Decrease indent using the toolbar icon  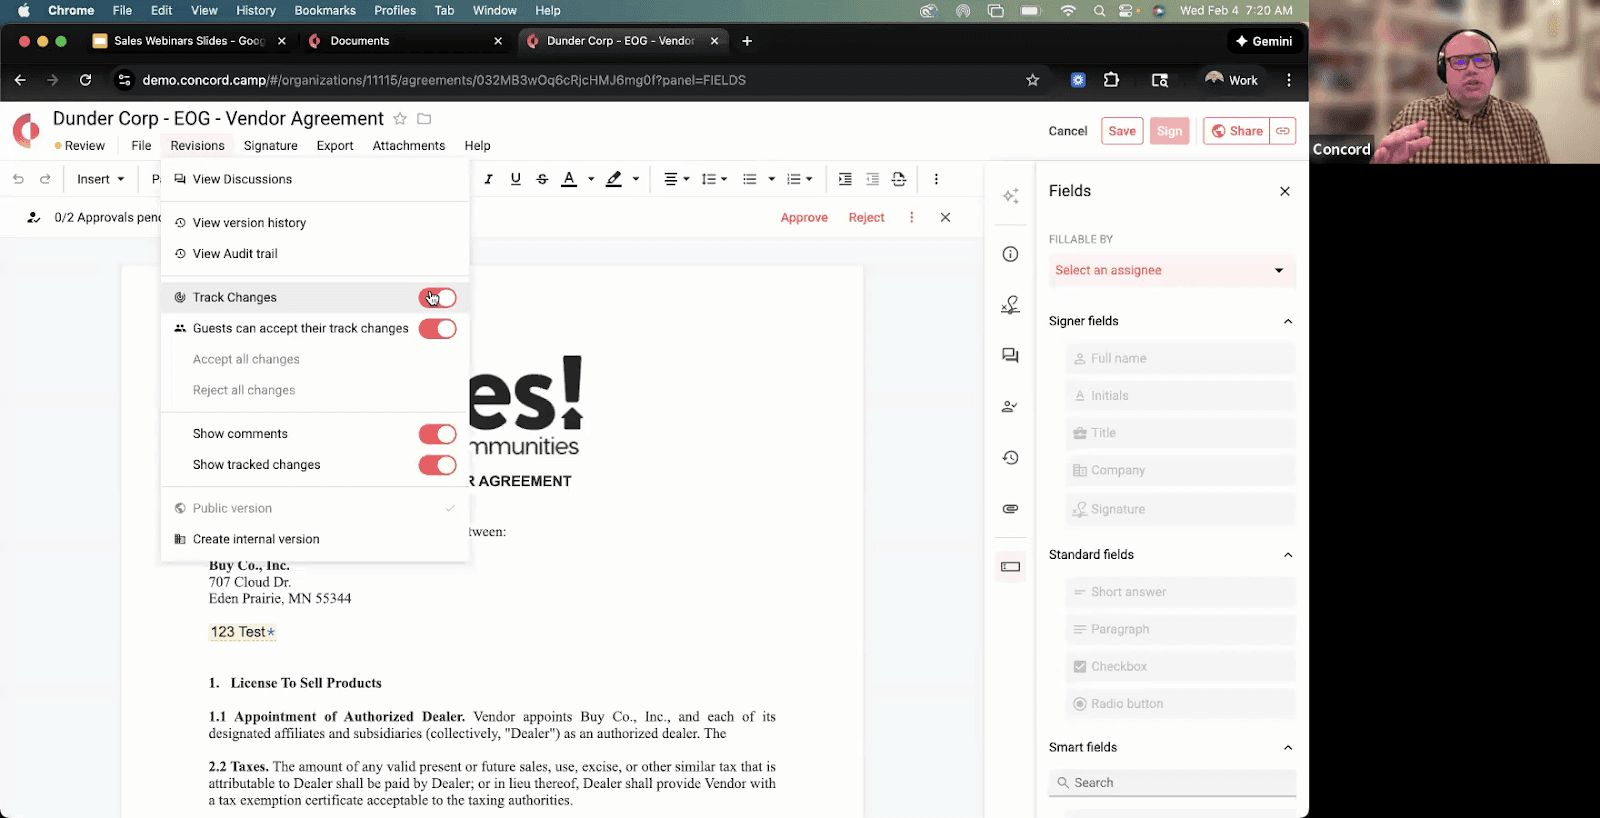pyautogui.click(x=872, y=179)
